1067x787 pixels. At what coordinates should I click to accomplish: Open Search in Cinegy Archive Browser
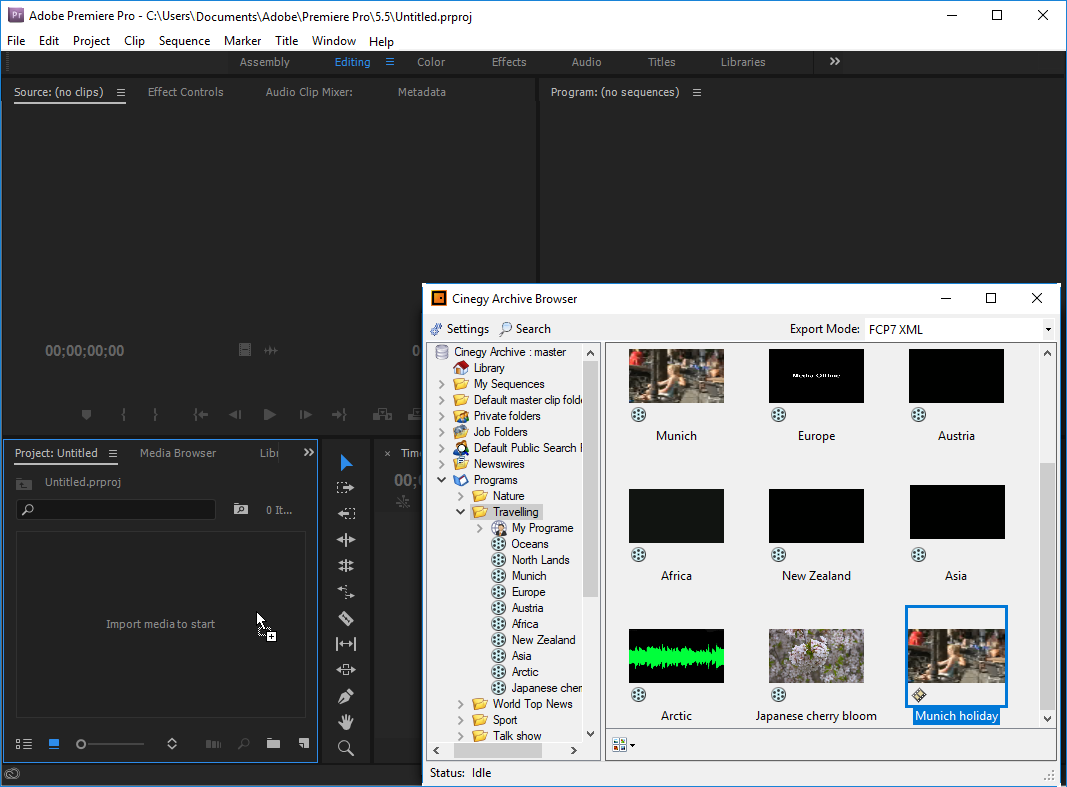click(x=525, y=329)
